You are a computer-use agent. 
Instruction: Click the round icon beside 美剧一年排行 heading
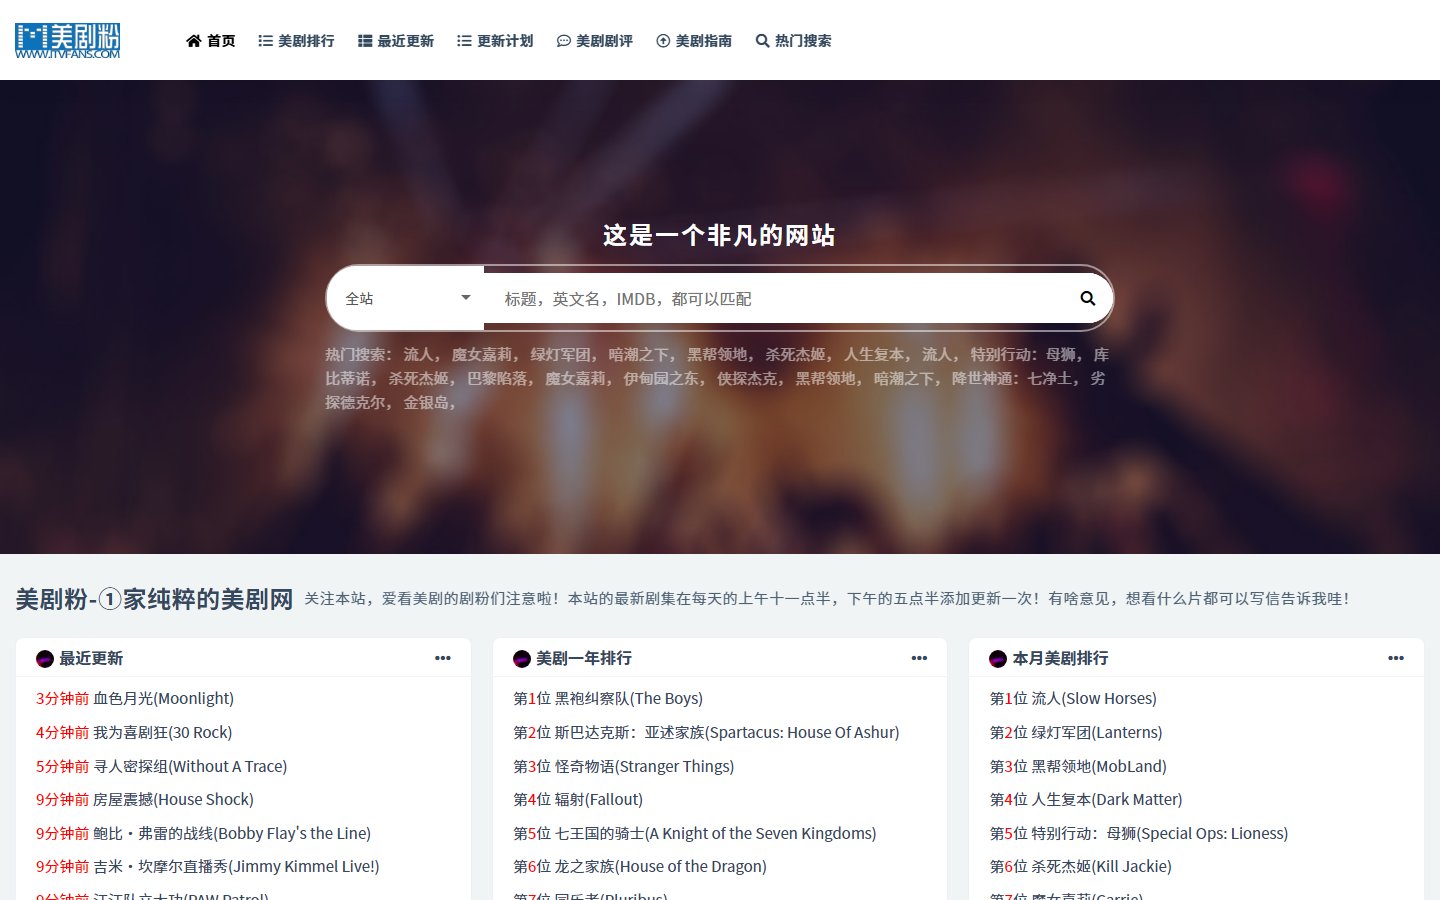522,659
